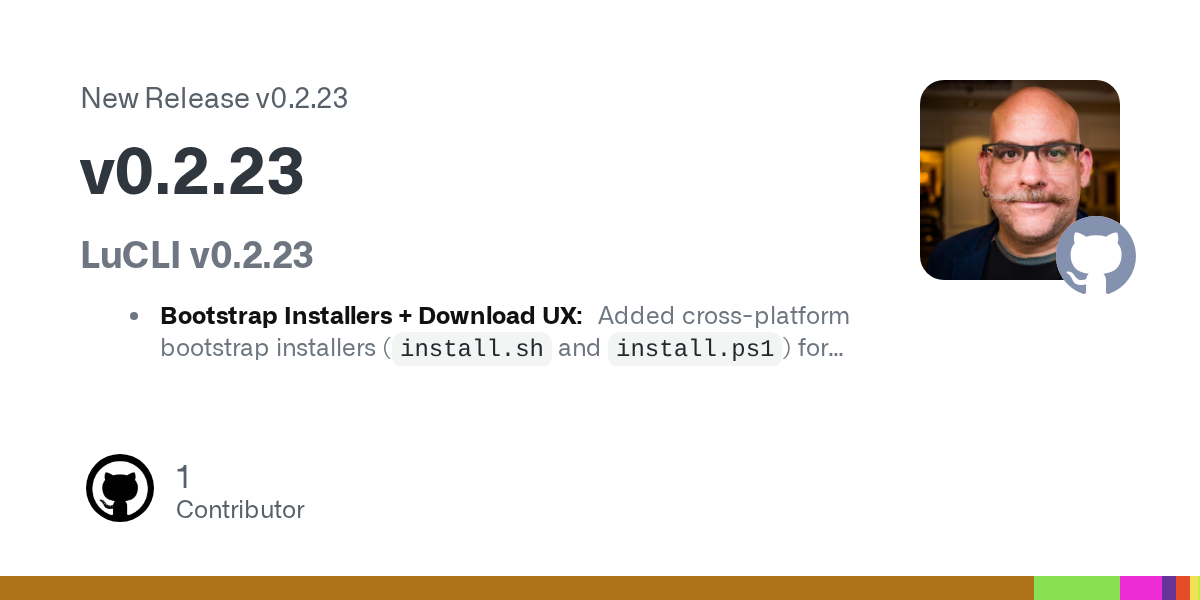Viewport: 1200px width, 600px height.
Task: Click the GitHub badge on the avatar
Action: pyautogui.click(x=1096, y=255)
